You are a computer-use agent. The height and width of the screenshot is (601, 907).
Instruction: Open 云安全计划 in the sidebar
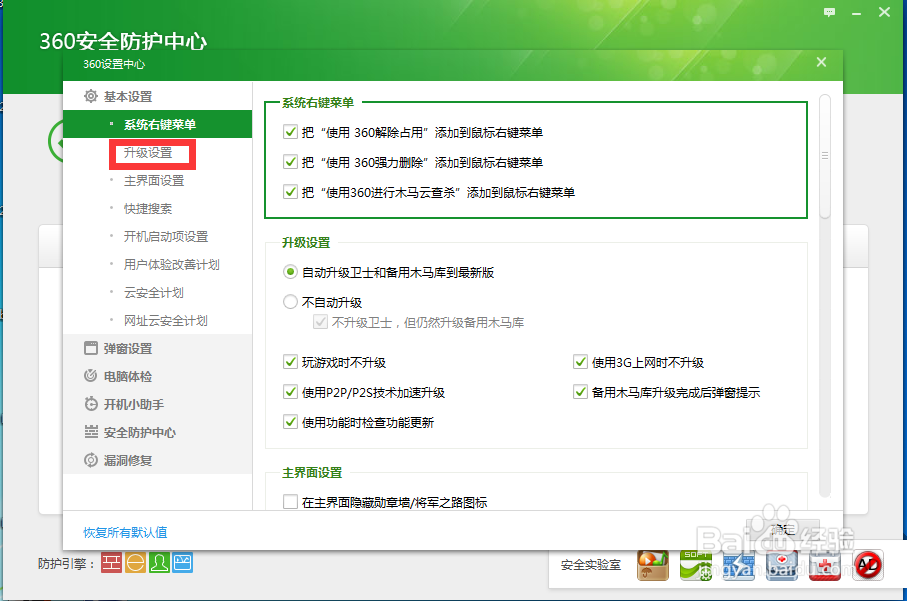pyautogui.click(x=154, y=293)
